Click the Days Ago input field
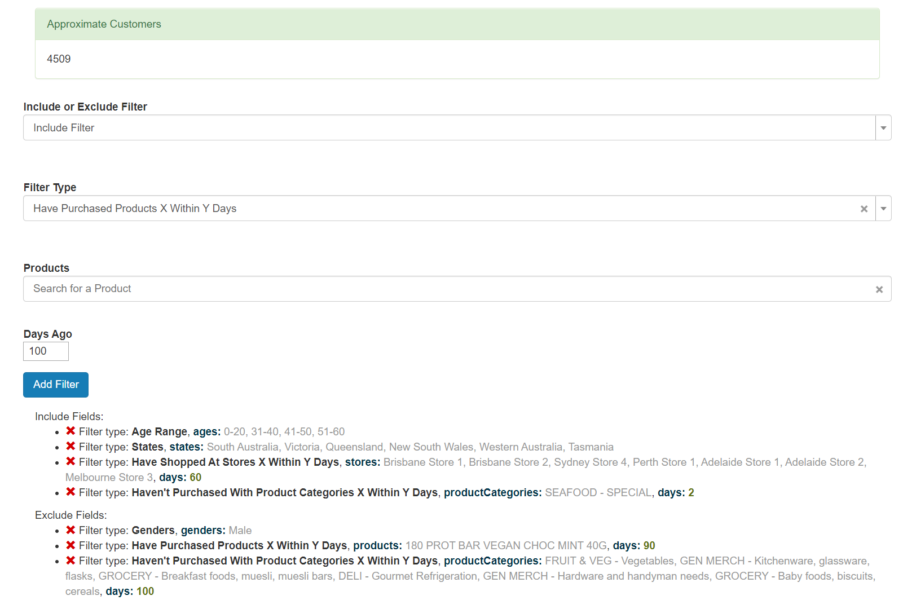903x600 pixels. tap(45, 351)
